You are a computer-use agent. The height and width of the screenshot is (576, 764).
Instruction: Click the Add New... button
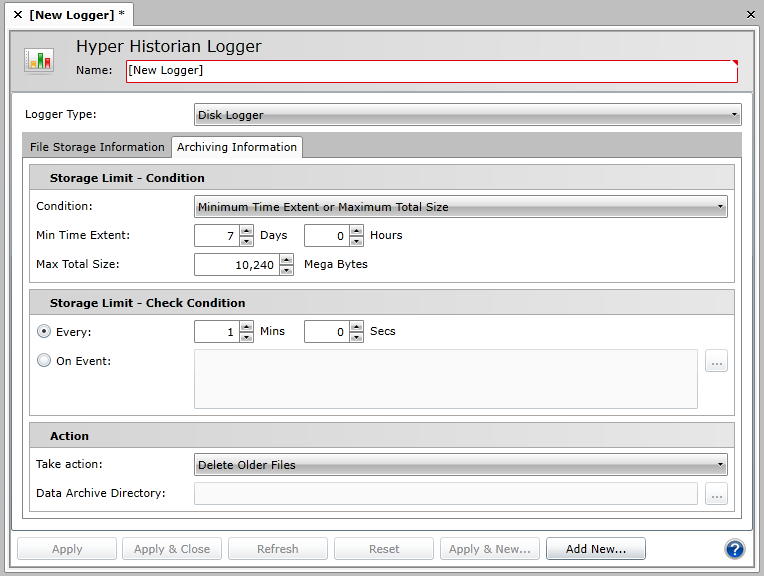tap(596, 549)
